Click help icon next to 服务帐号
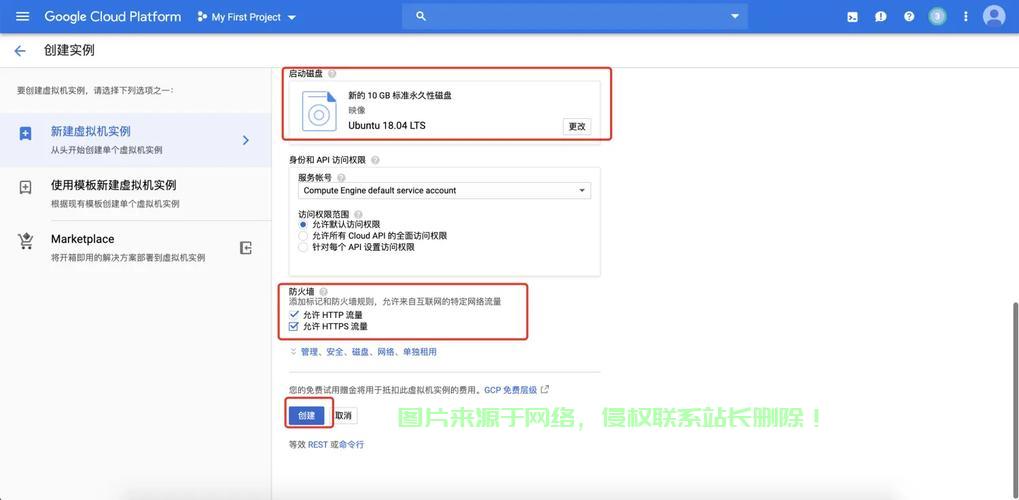This screenshot has height=500, width=1019. pyautogui.click(x=341, y=178)
